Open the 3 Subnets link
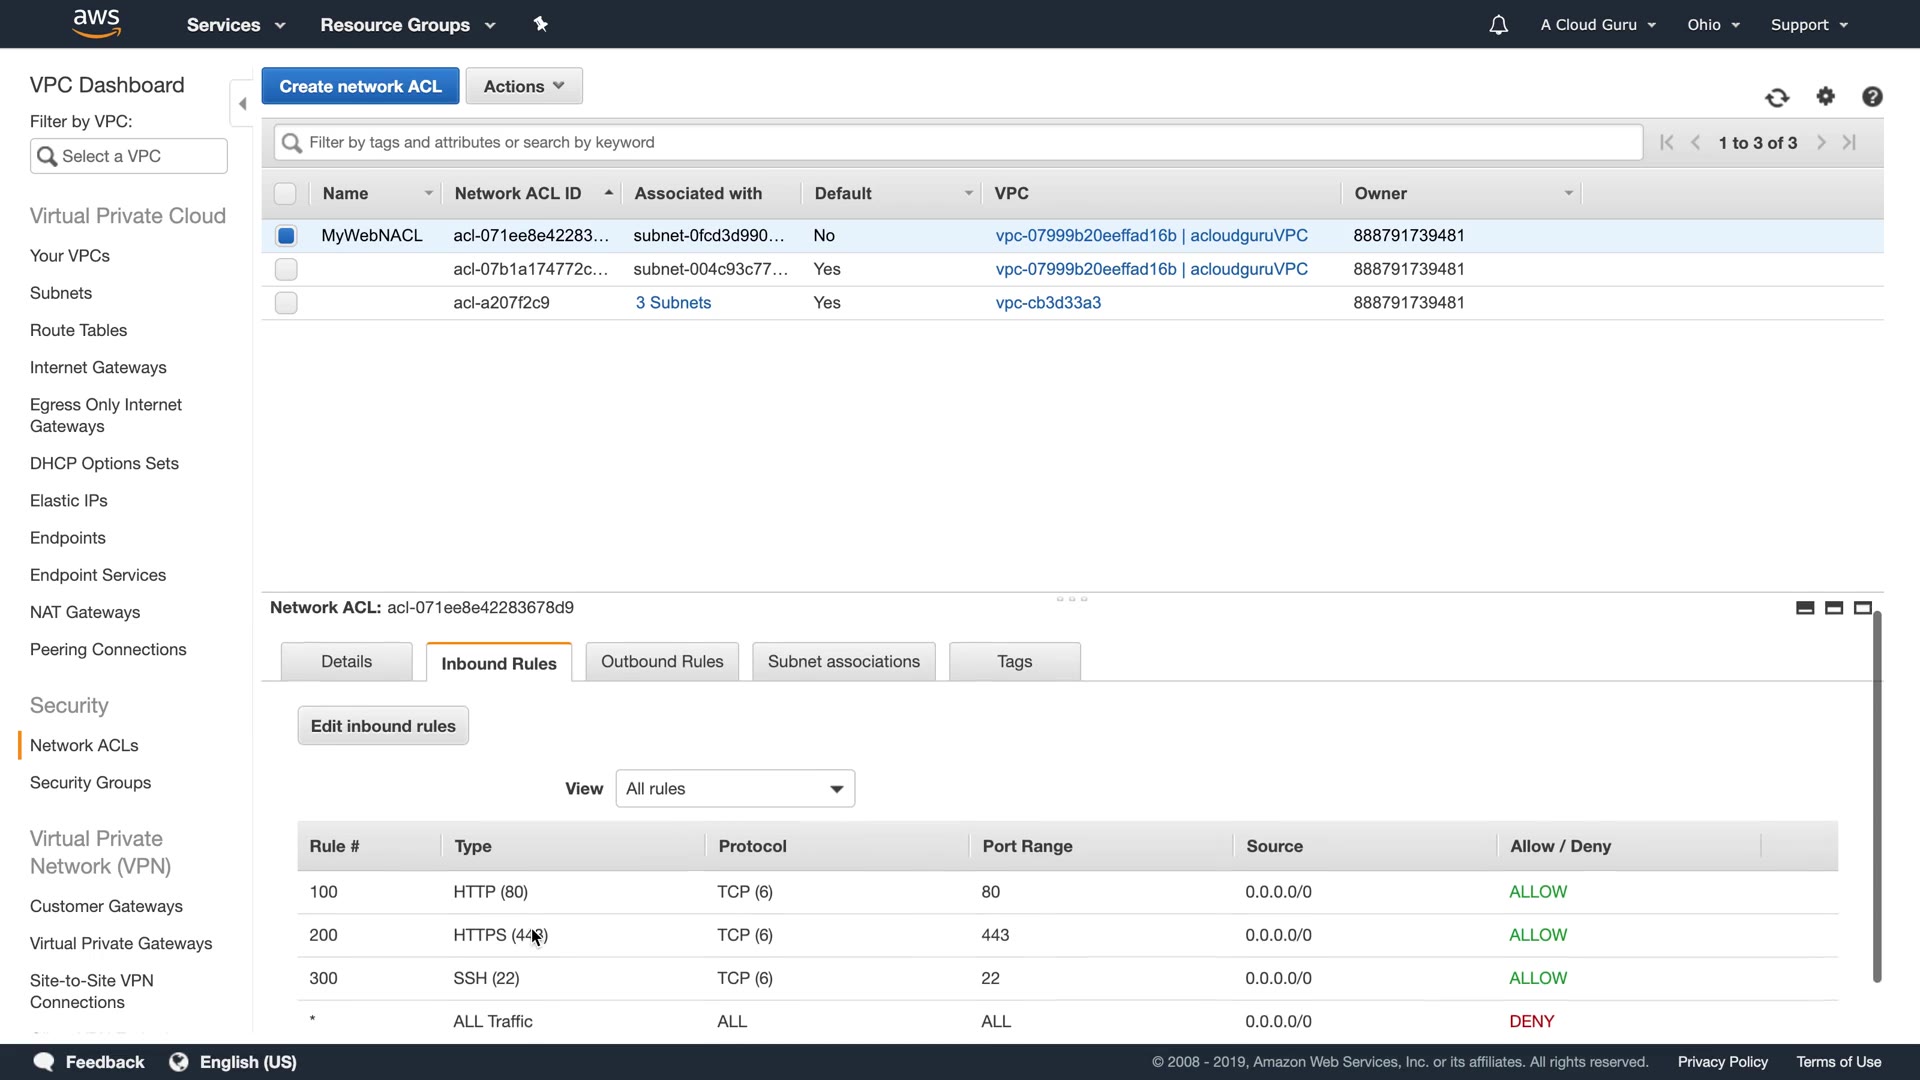Image resolution: width=1920 pixels, height=1080 pixels. click(x=673, y=303)
